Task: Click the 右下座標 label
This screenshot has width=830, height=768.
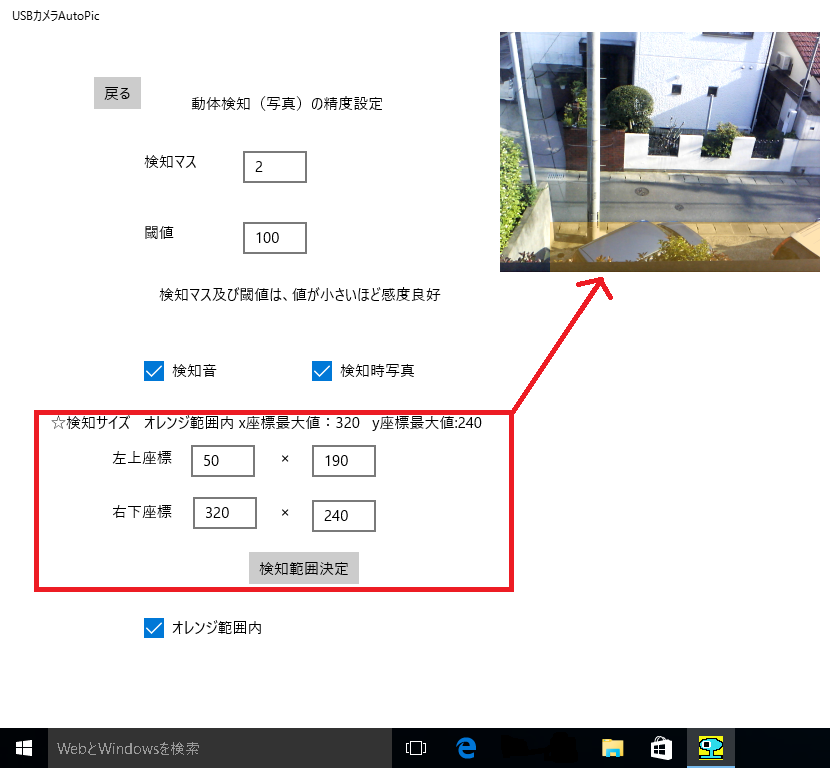Action: coord(142,512)
